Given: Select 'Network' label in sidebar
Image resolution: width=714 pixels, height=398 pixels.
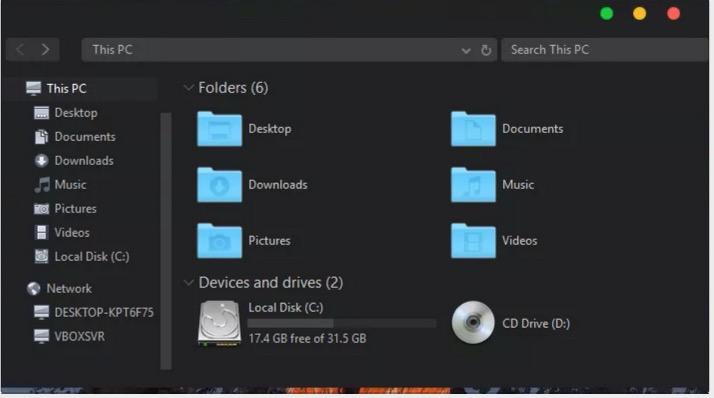Looking at the screenshot, I should tap(69, 289).
